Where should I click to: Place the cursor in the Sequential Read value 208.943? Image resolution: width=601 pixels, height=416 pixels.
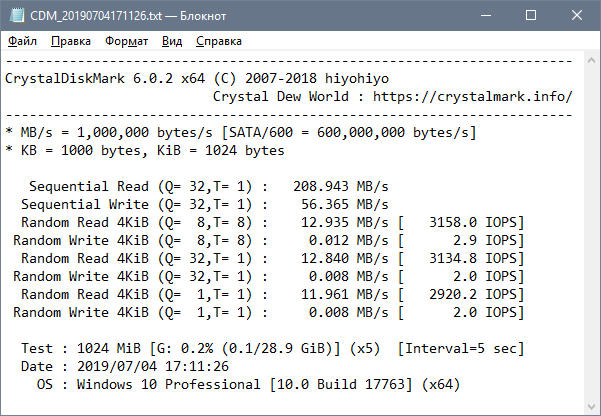click(321, 187)
